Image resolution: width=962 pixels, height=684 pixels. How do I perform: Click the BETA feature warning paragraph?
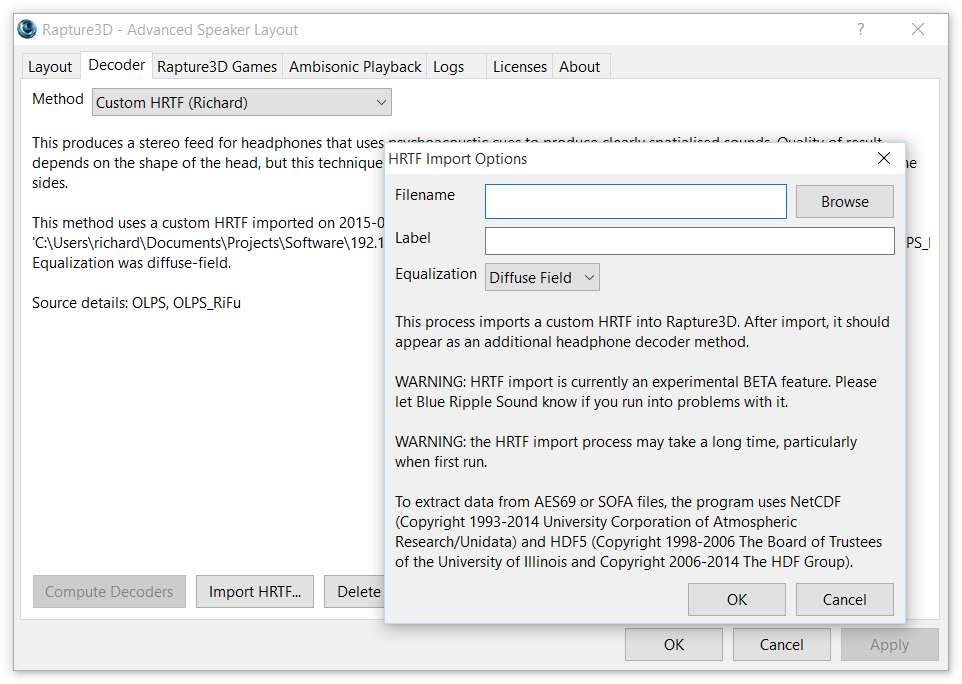tap(636, 391)
